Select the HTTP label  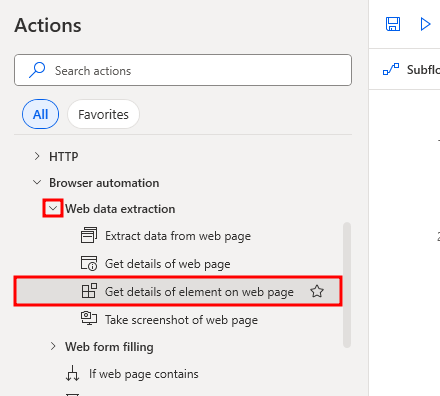point(64,156)
